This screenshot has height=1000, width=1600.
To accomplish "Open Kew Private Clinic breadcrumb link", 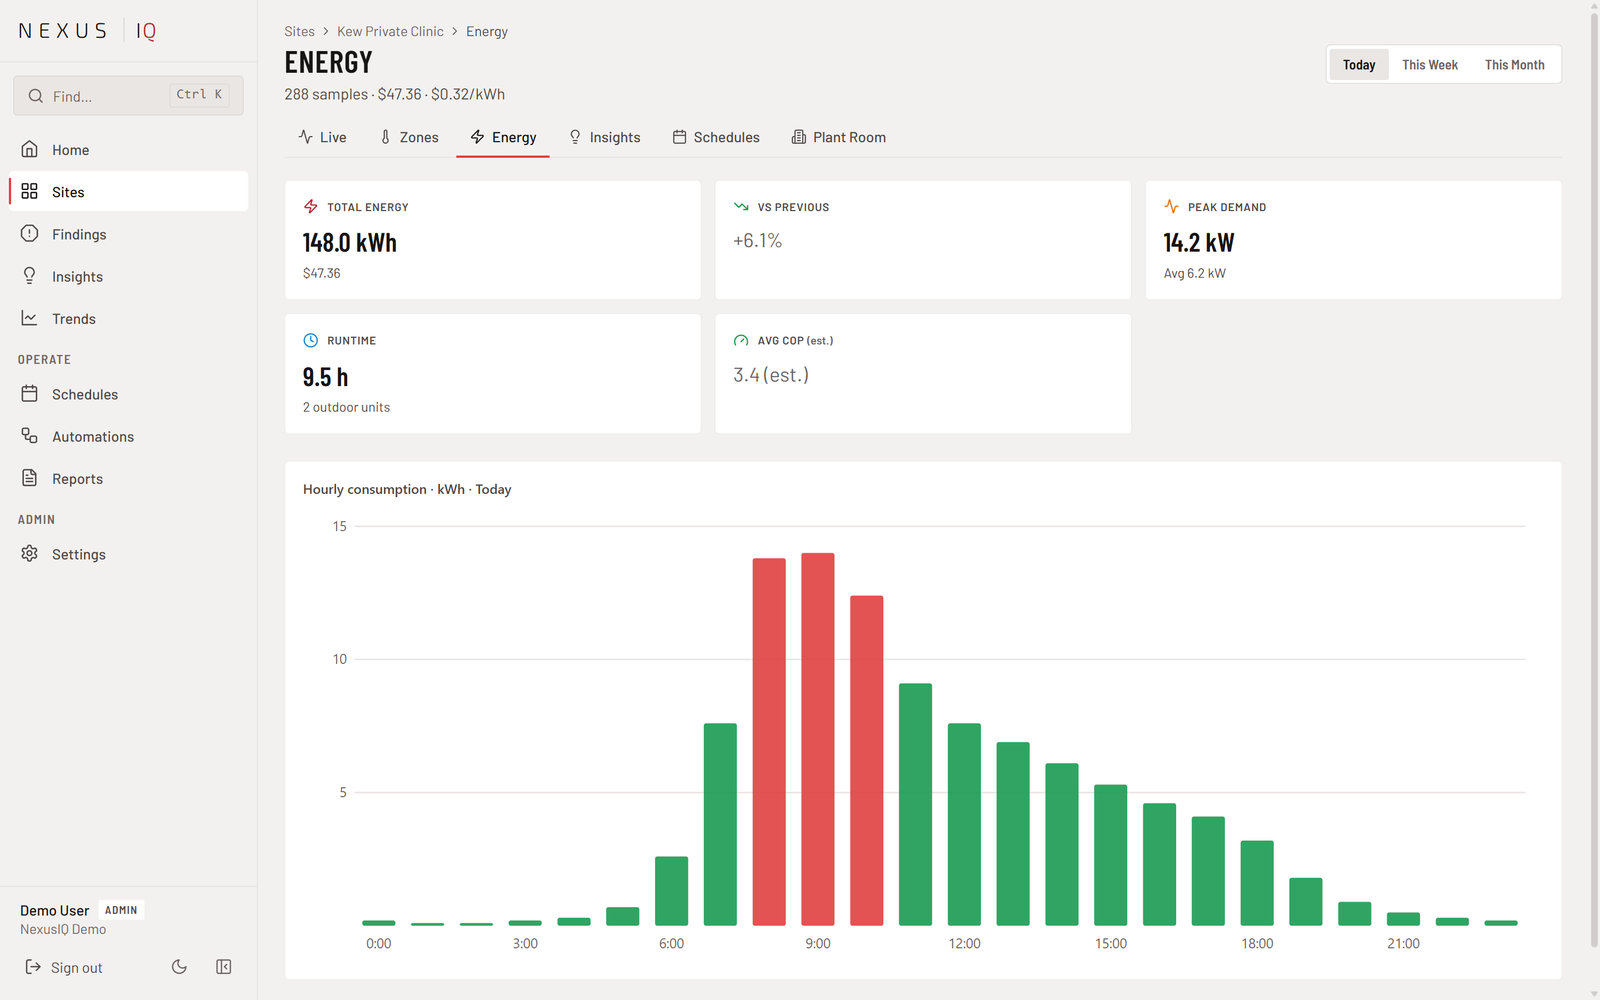I will (x=390, y=32).
